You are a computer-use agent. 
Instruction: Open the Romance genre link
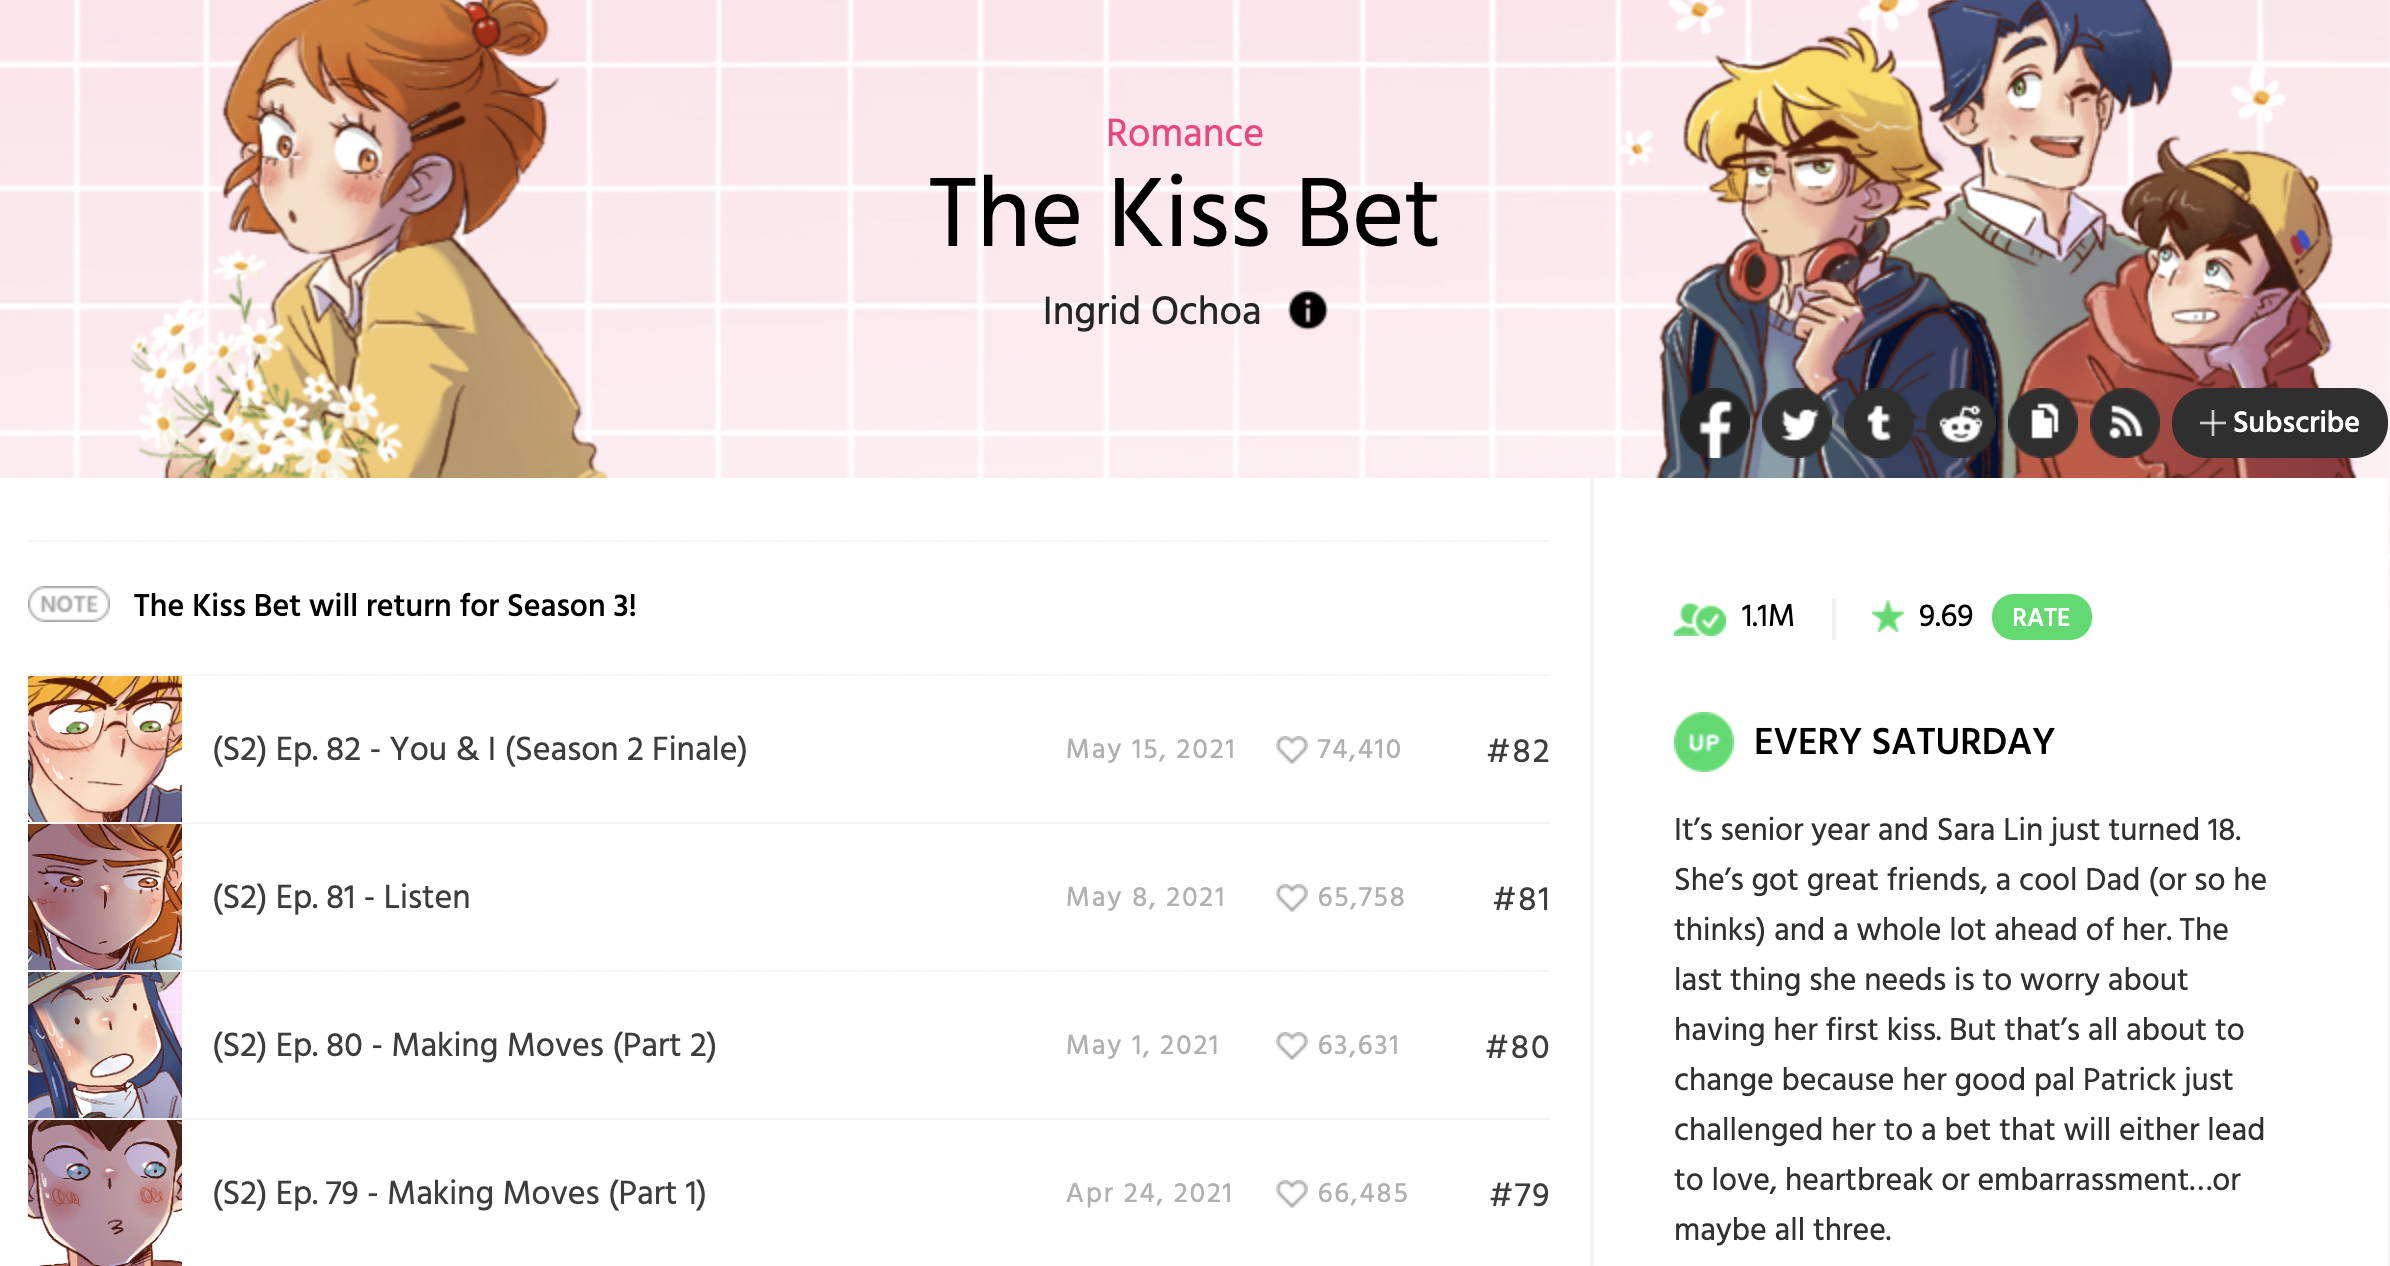1184,133
